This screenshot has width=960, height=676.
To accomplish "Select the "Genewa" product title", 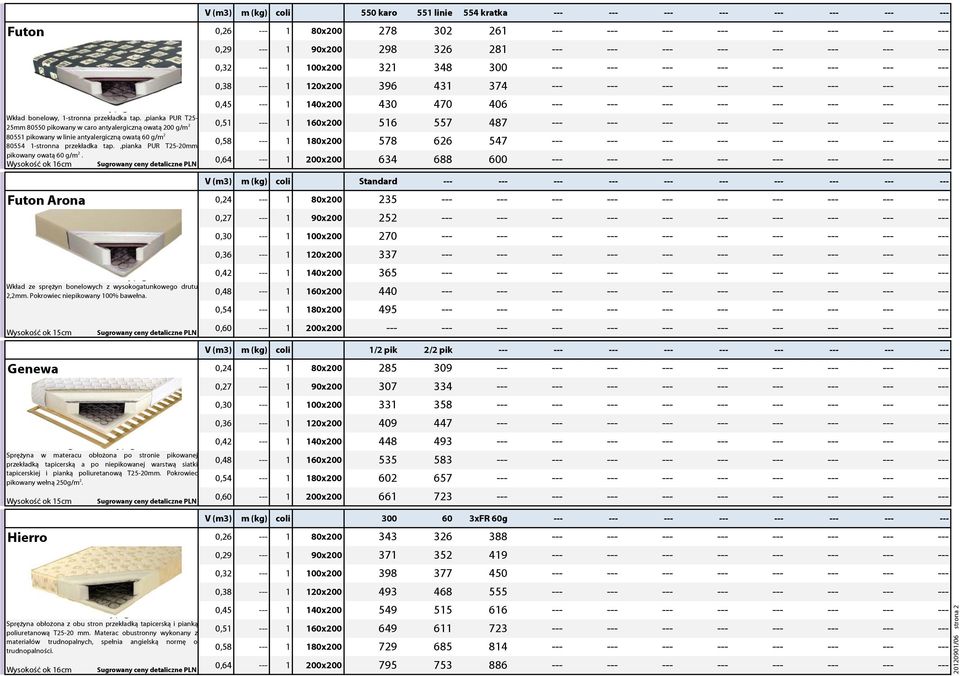I will pyautogui.click(x=33, y=369).
